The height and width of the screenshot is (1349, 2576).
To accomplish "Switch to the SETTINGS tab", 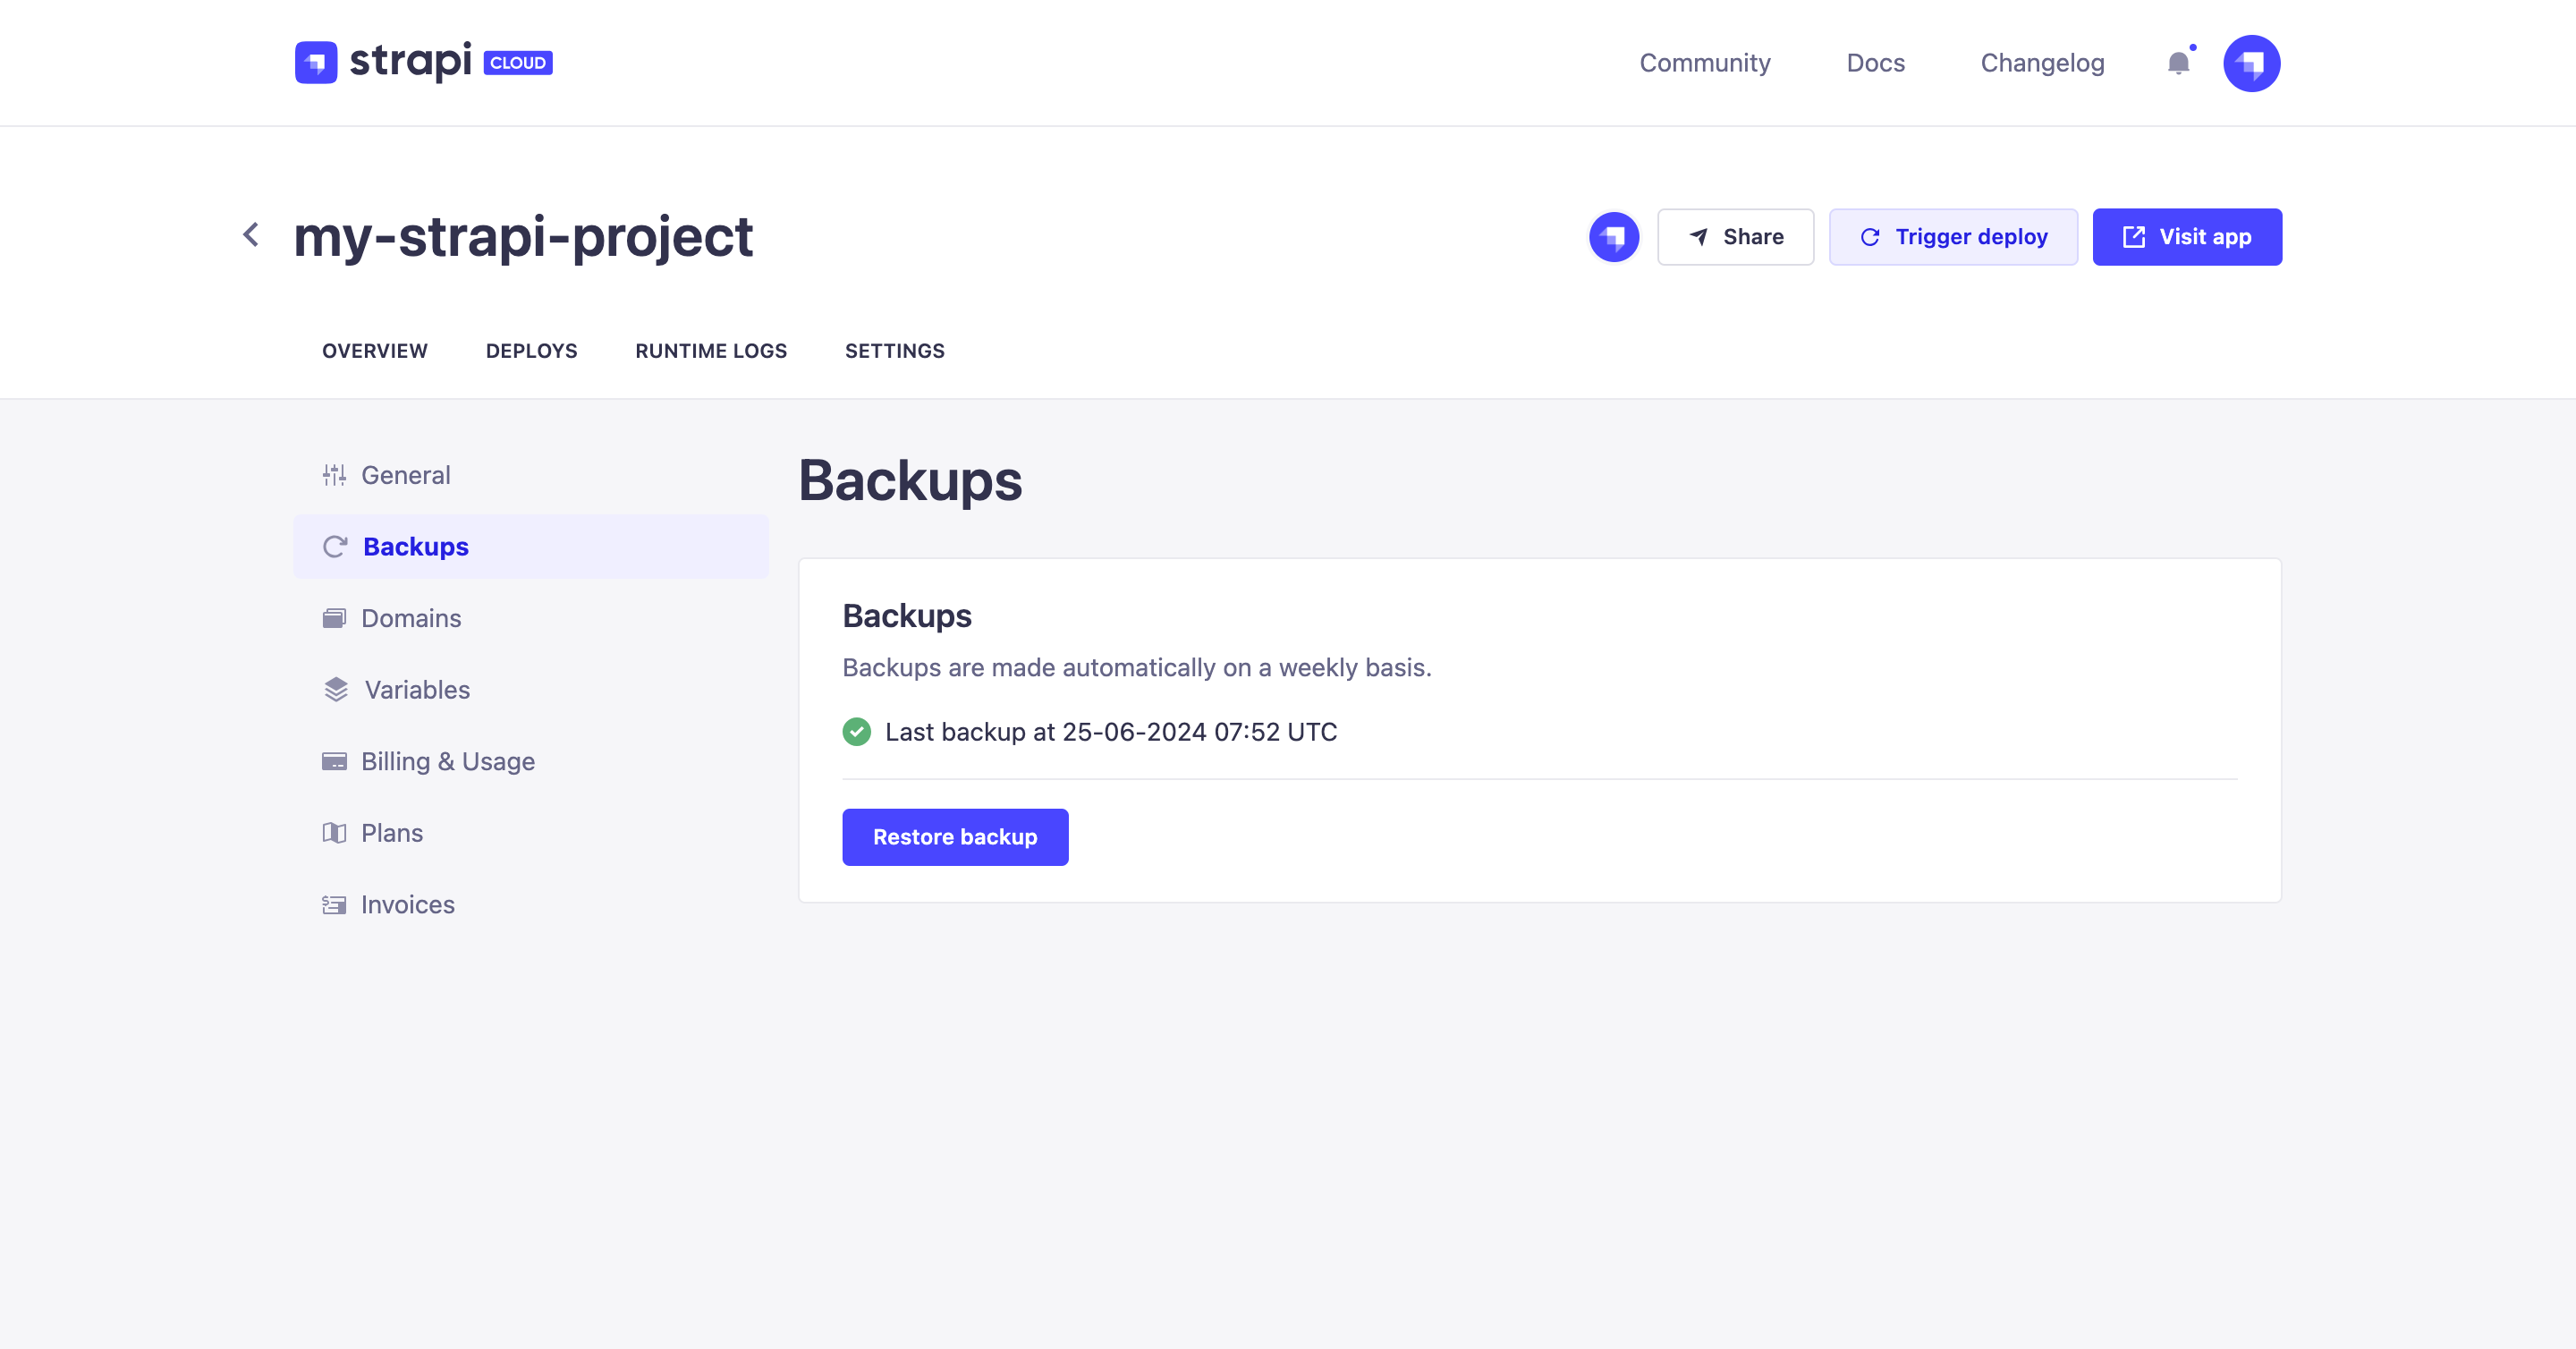I will pos(894,351).
